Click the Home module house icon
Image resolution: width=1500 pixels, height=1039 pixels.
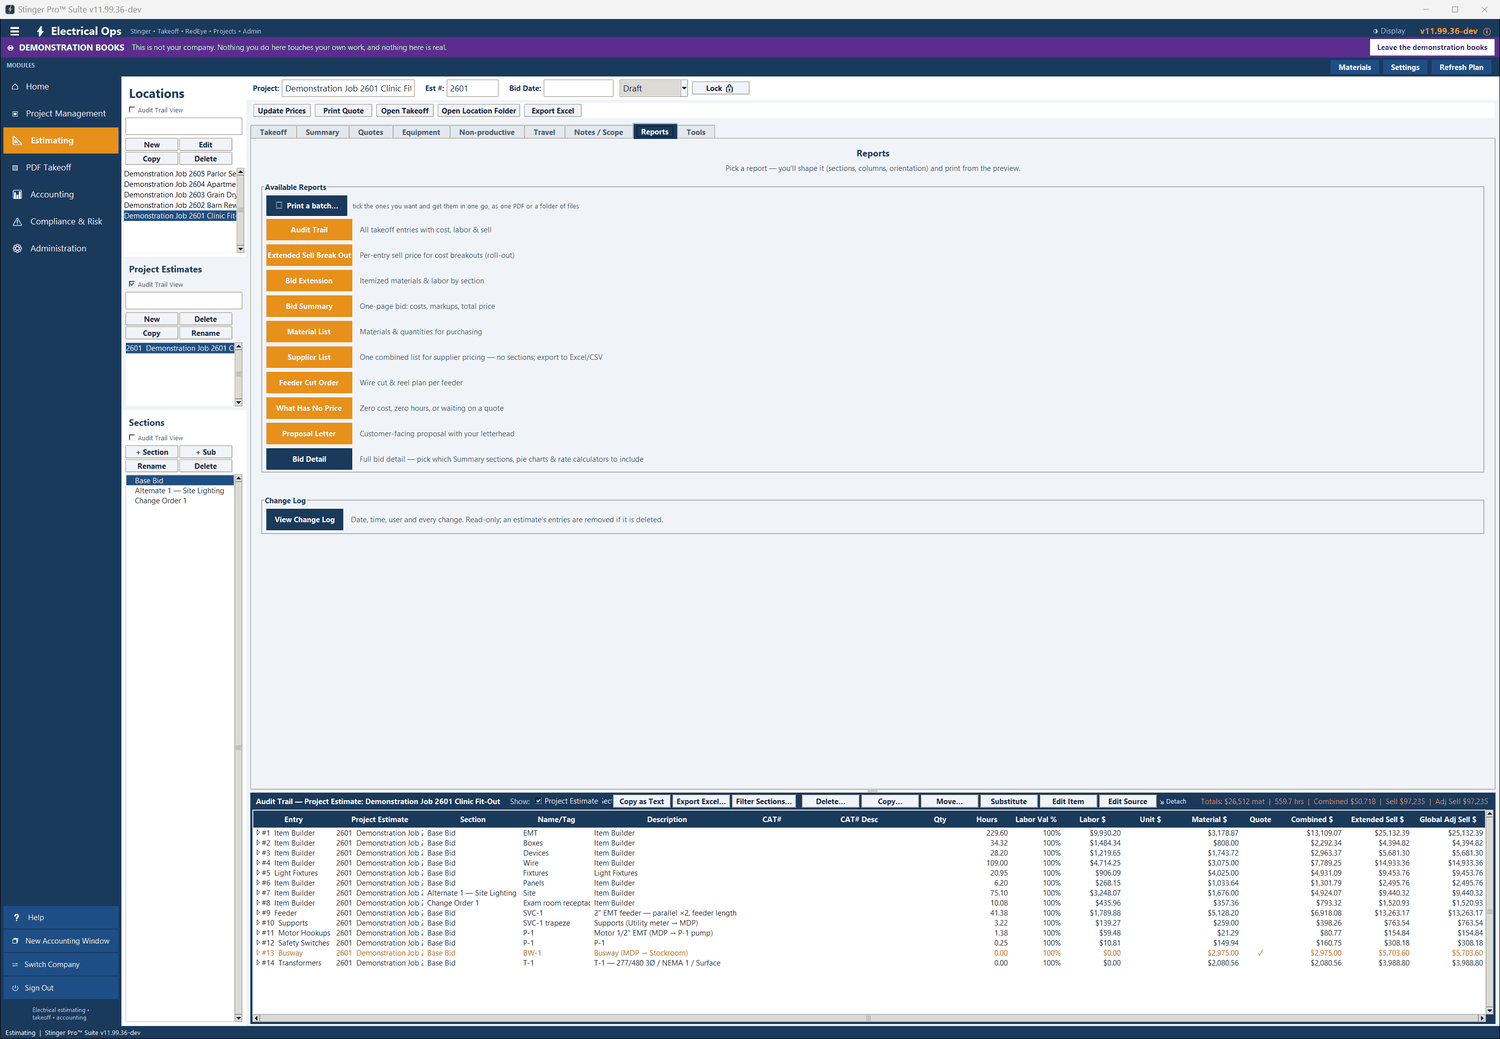click(16, 87)
